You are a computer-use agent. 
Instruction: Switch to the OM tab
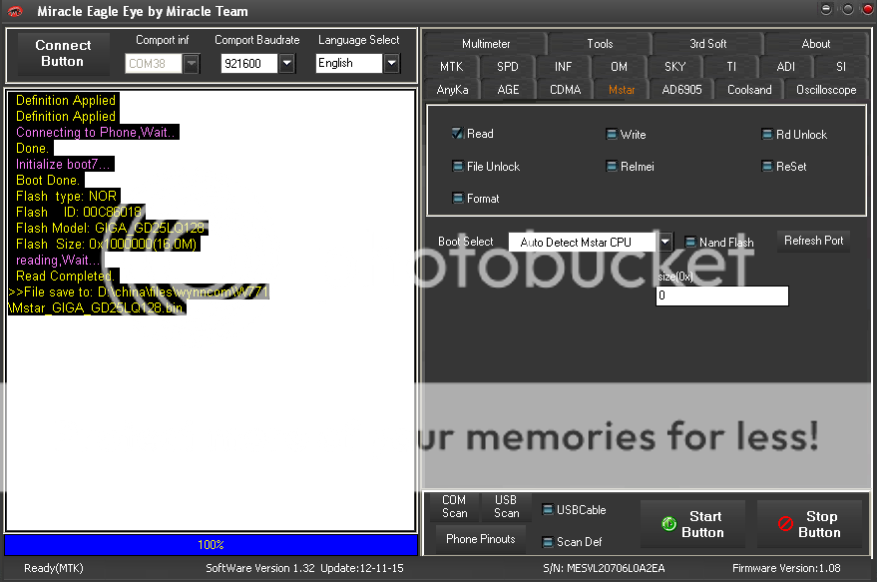(619, 67)
